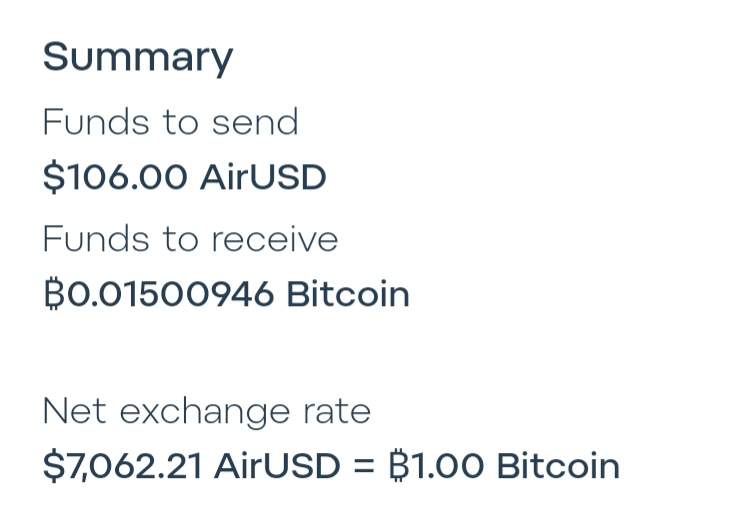Select Bitcoin in the exchange rate line
This screenshot has width=730, height=506.
(x=558, y=466)
